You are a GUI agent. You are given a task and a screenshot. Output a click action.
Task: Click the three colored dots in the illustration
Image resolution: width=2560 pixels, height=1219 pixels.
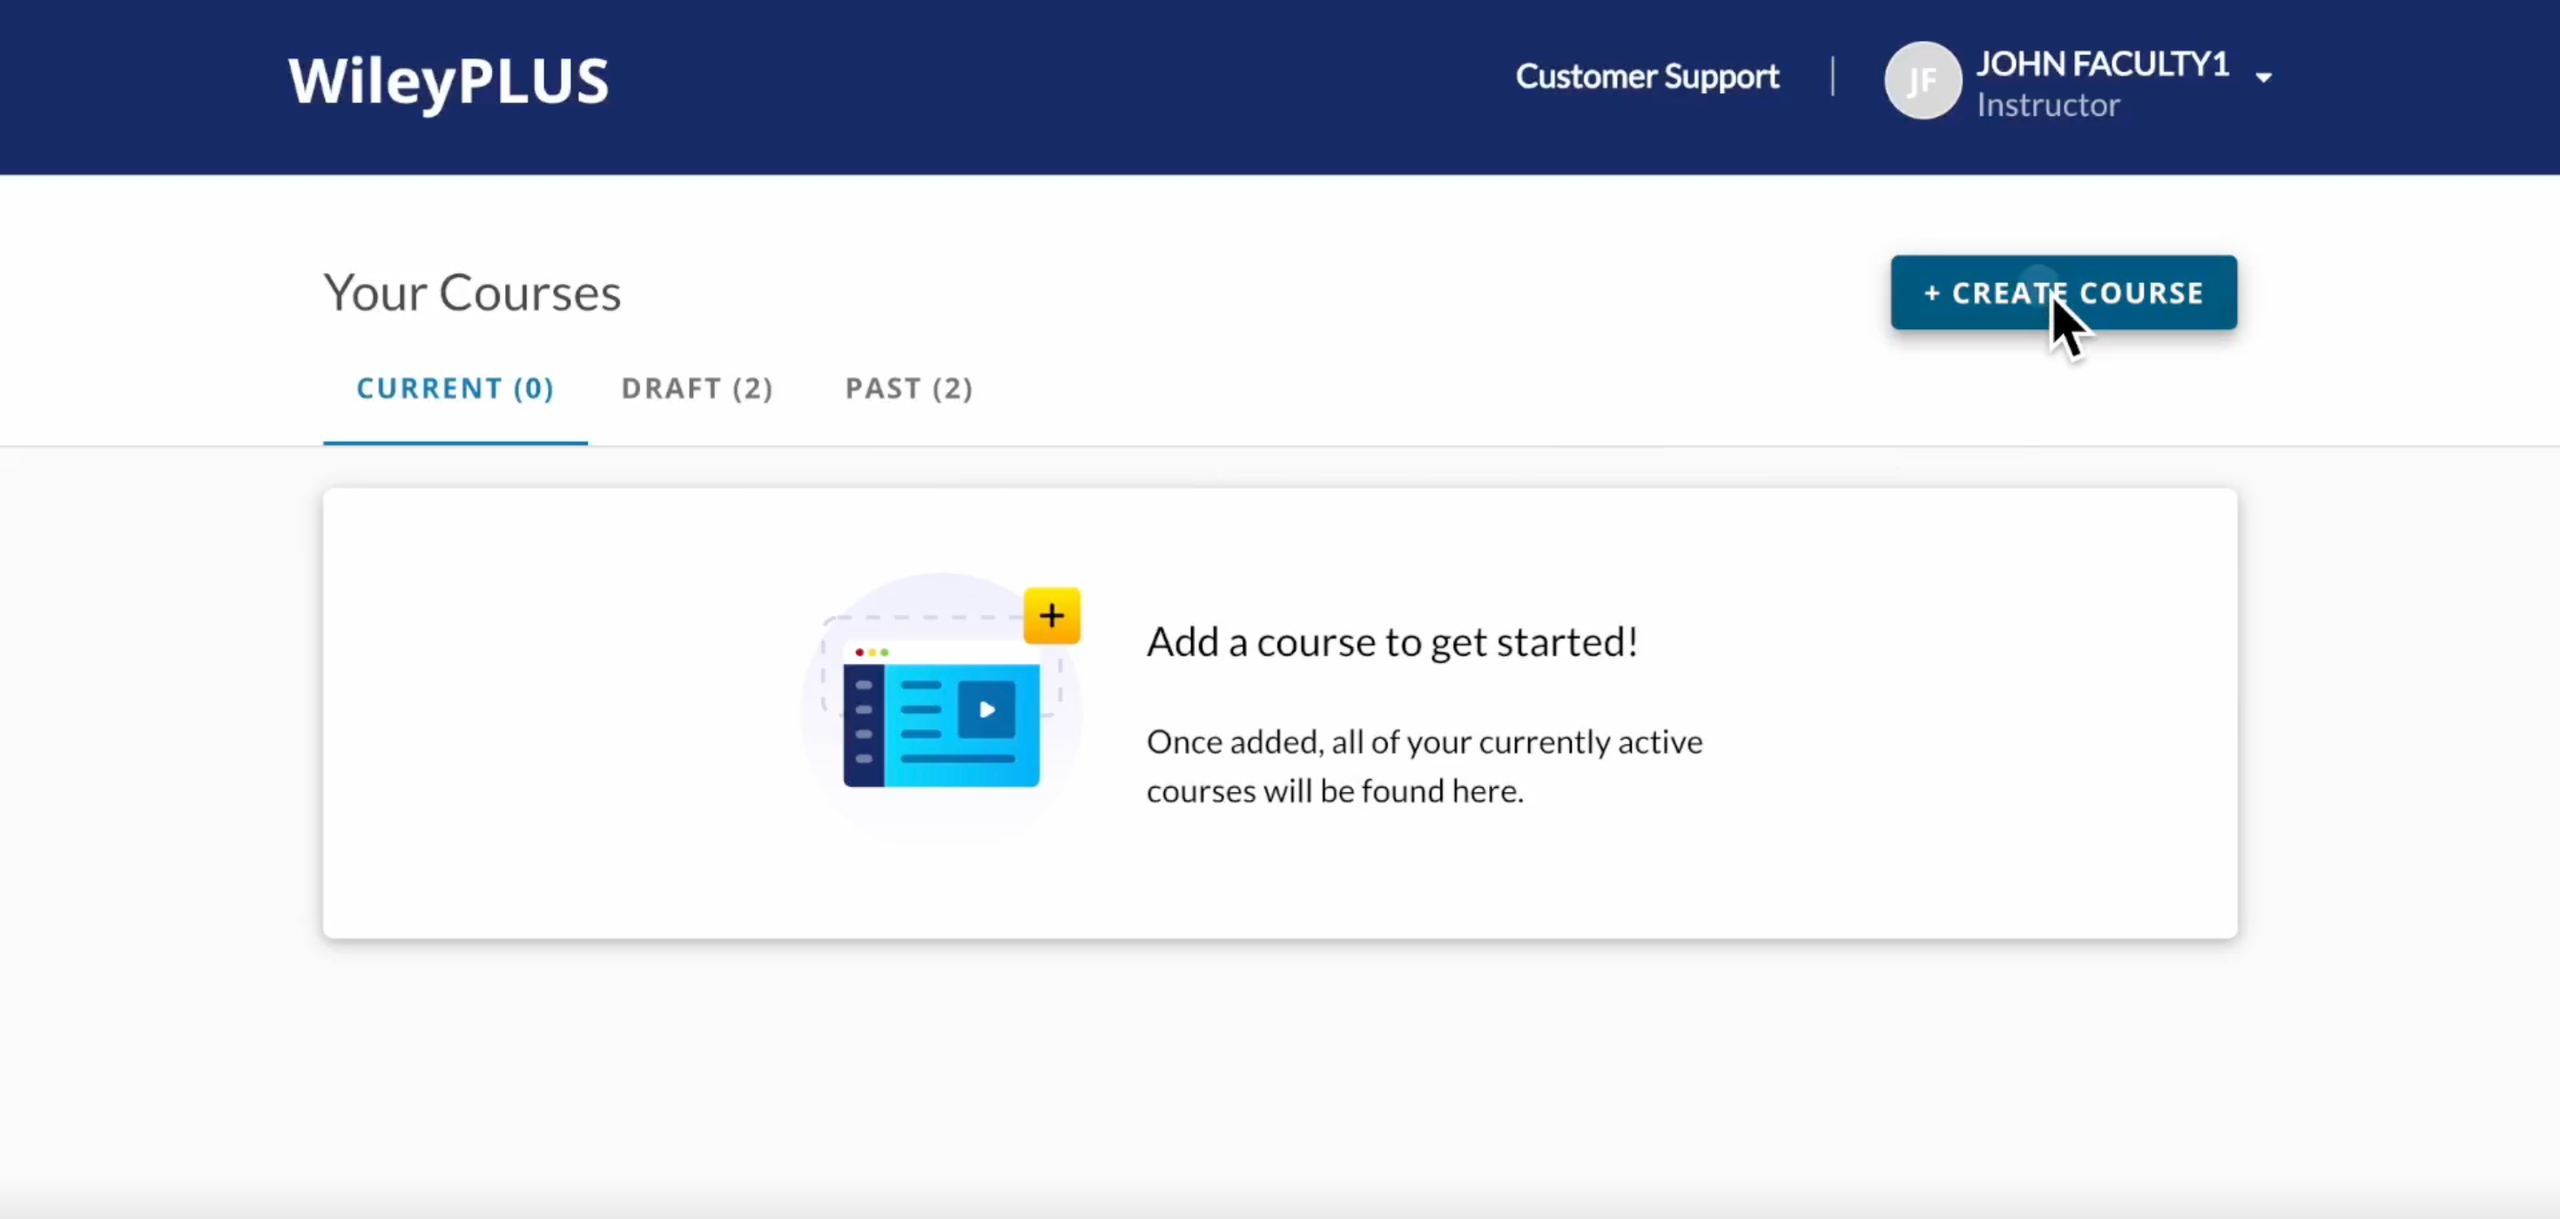(871, 652)
